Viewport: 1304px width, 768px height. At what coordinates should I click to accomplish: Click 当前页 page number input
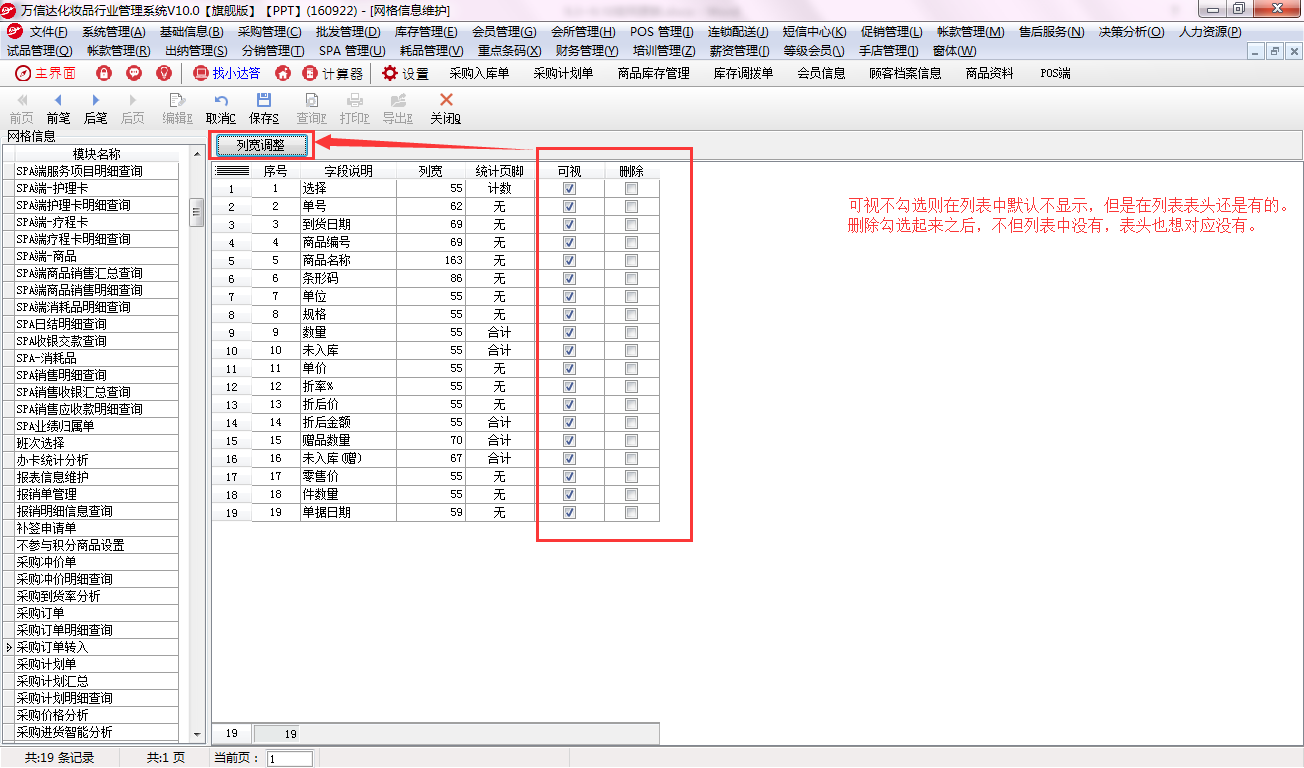(x=290, y=759)
